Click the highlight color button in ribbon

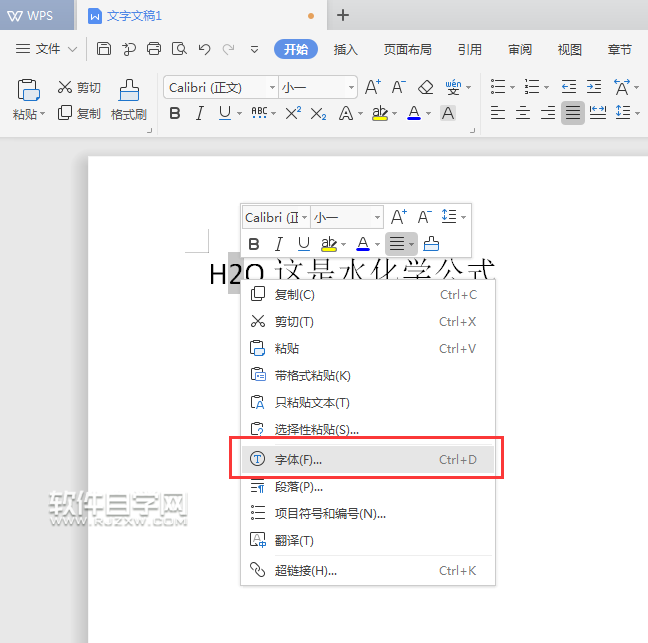[380, 113]
